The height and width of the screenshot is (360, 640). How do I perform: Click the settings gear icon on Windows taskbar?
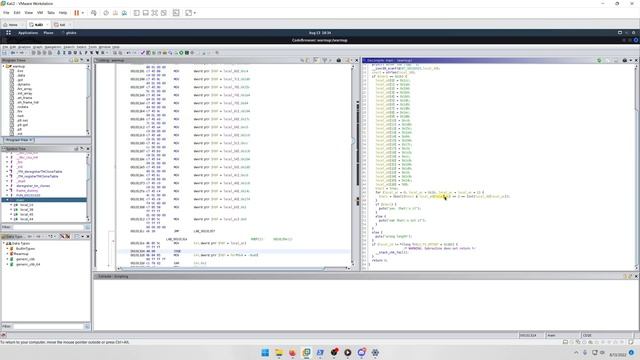tap(375, 352)
